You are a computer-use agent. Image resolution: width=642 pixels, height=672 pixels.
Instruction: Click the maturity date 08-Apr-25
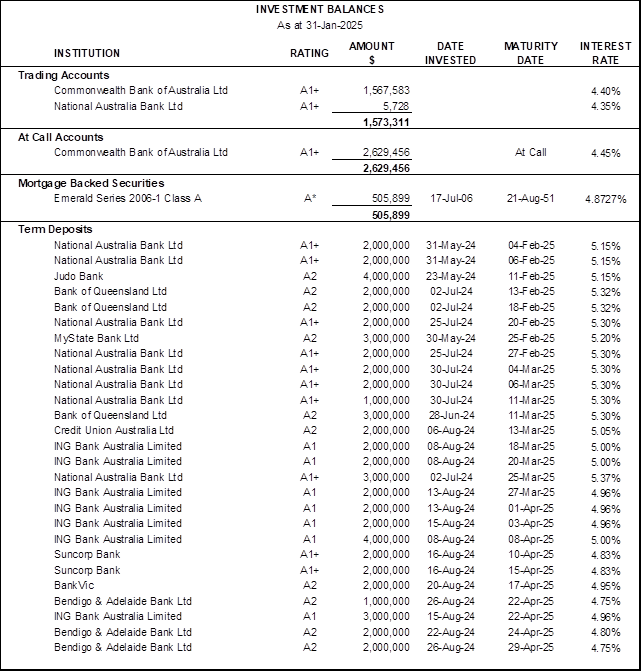click(531, 539)
